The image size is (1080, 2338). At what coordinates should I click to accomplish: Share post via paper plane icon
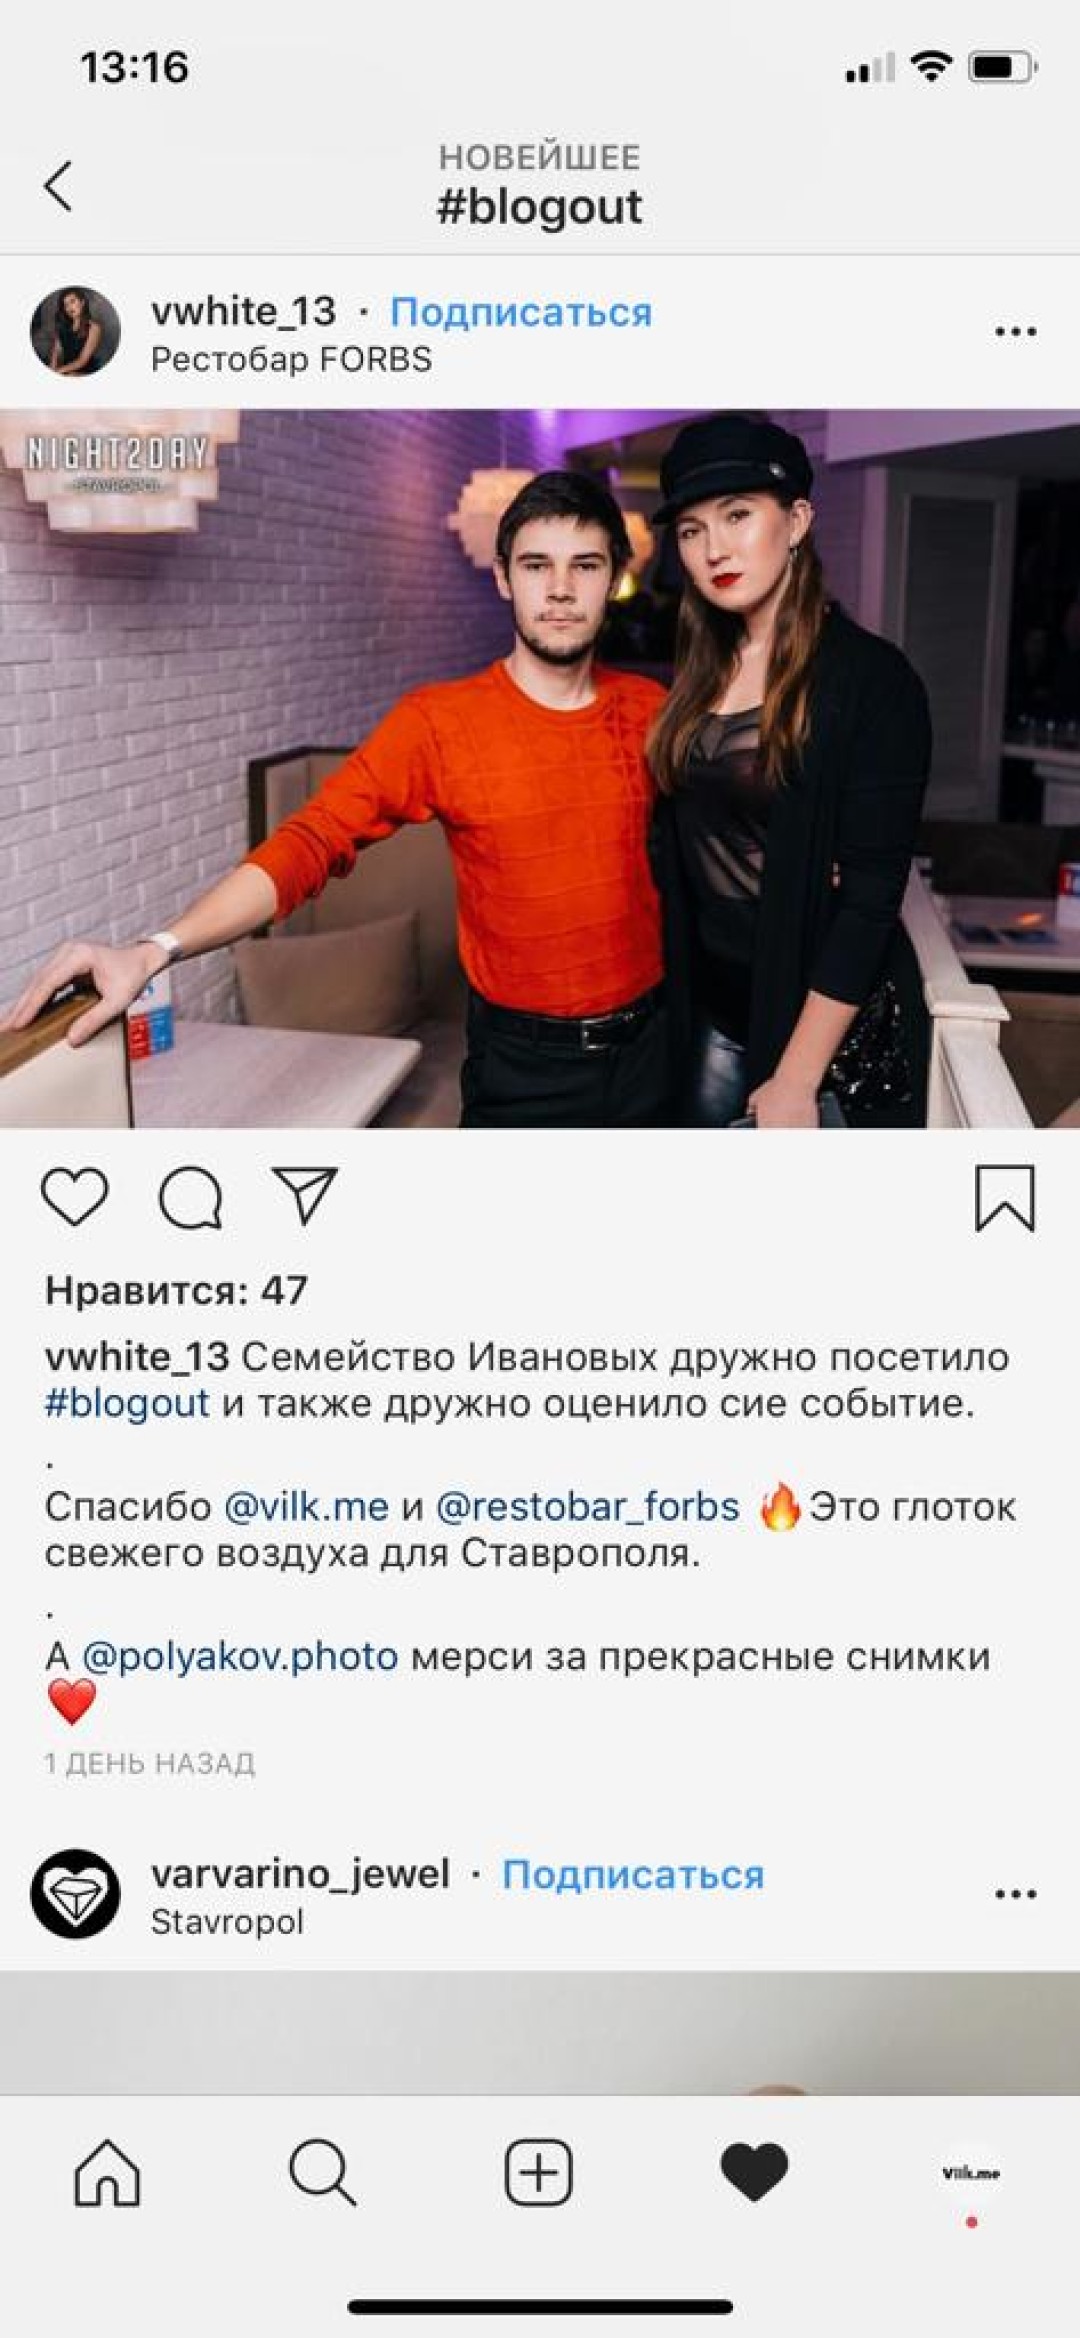tap(305, 1195)
